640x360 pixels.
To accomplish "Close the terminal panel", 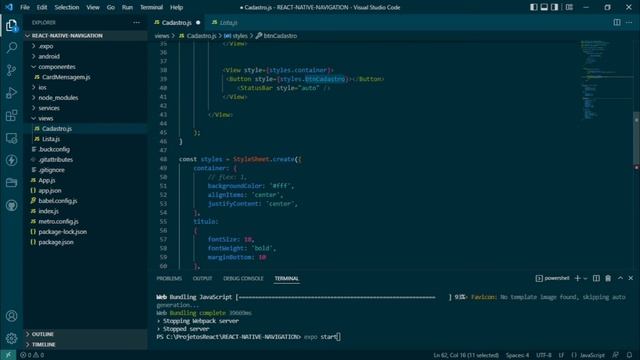I will coord(631,278).
